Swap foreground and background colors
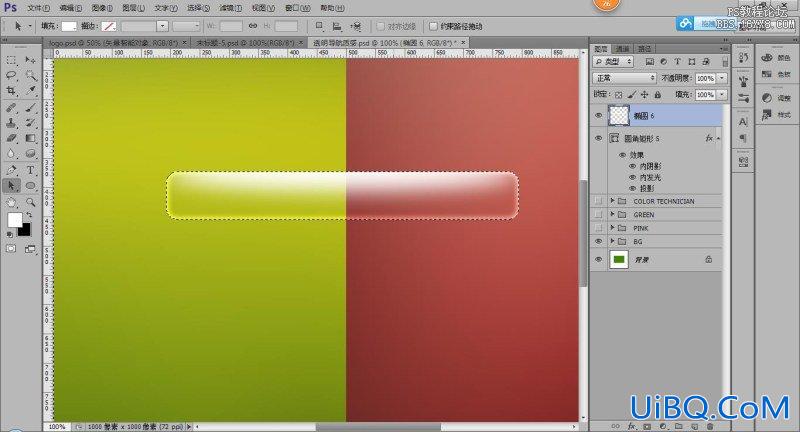This screenshot has width=800, height=432. point(29,215)
